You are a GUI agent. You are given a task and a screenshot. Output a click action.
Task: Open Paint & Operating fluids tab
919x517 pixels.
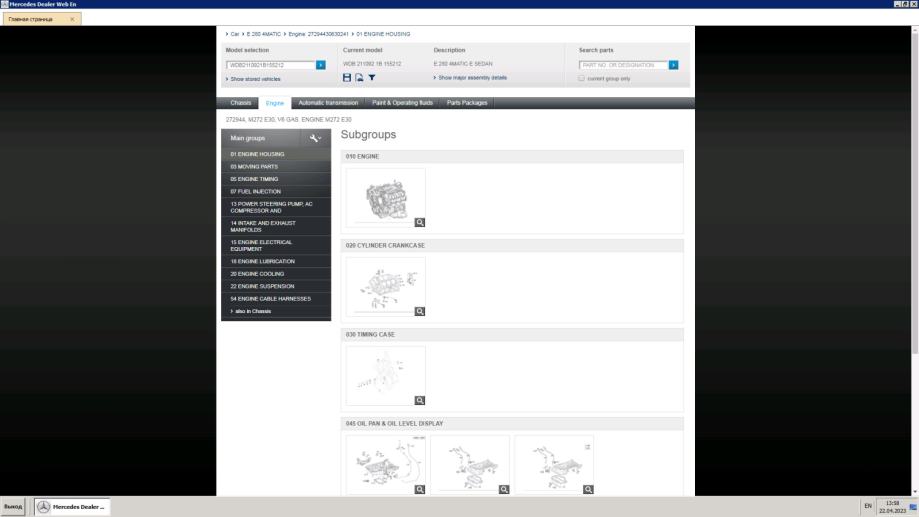coord(402,103)
